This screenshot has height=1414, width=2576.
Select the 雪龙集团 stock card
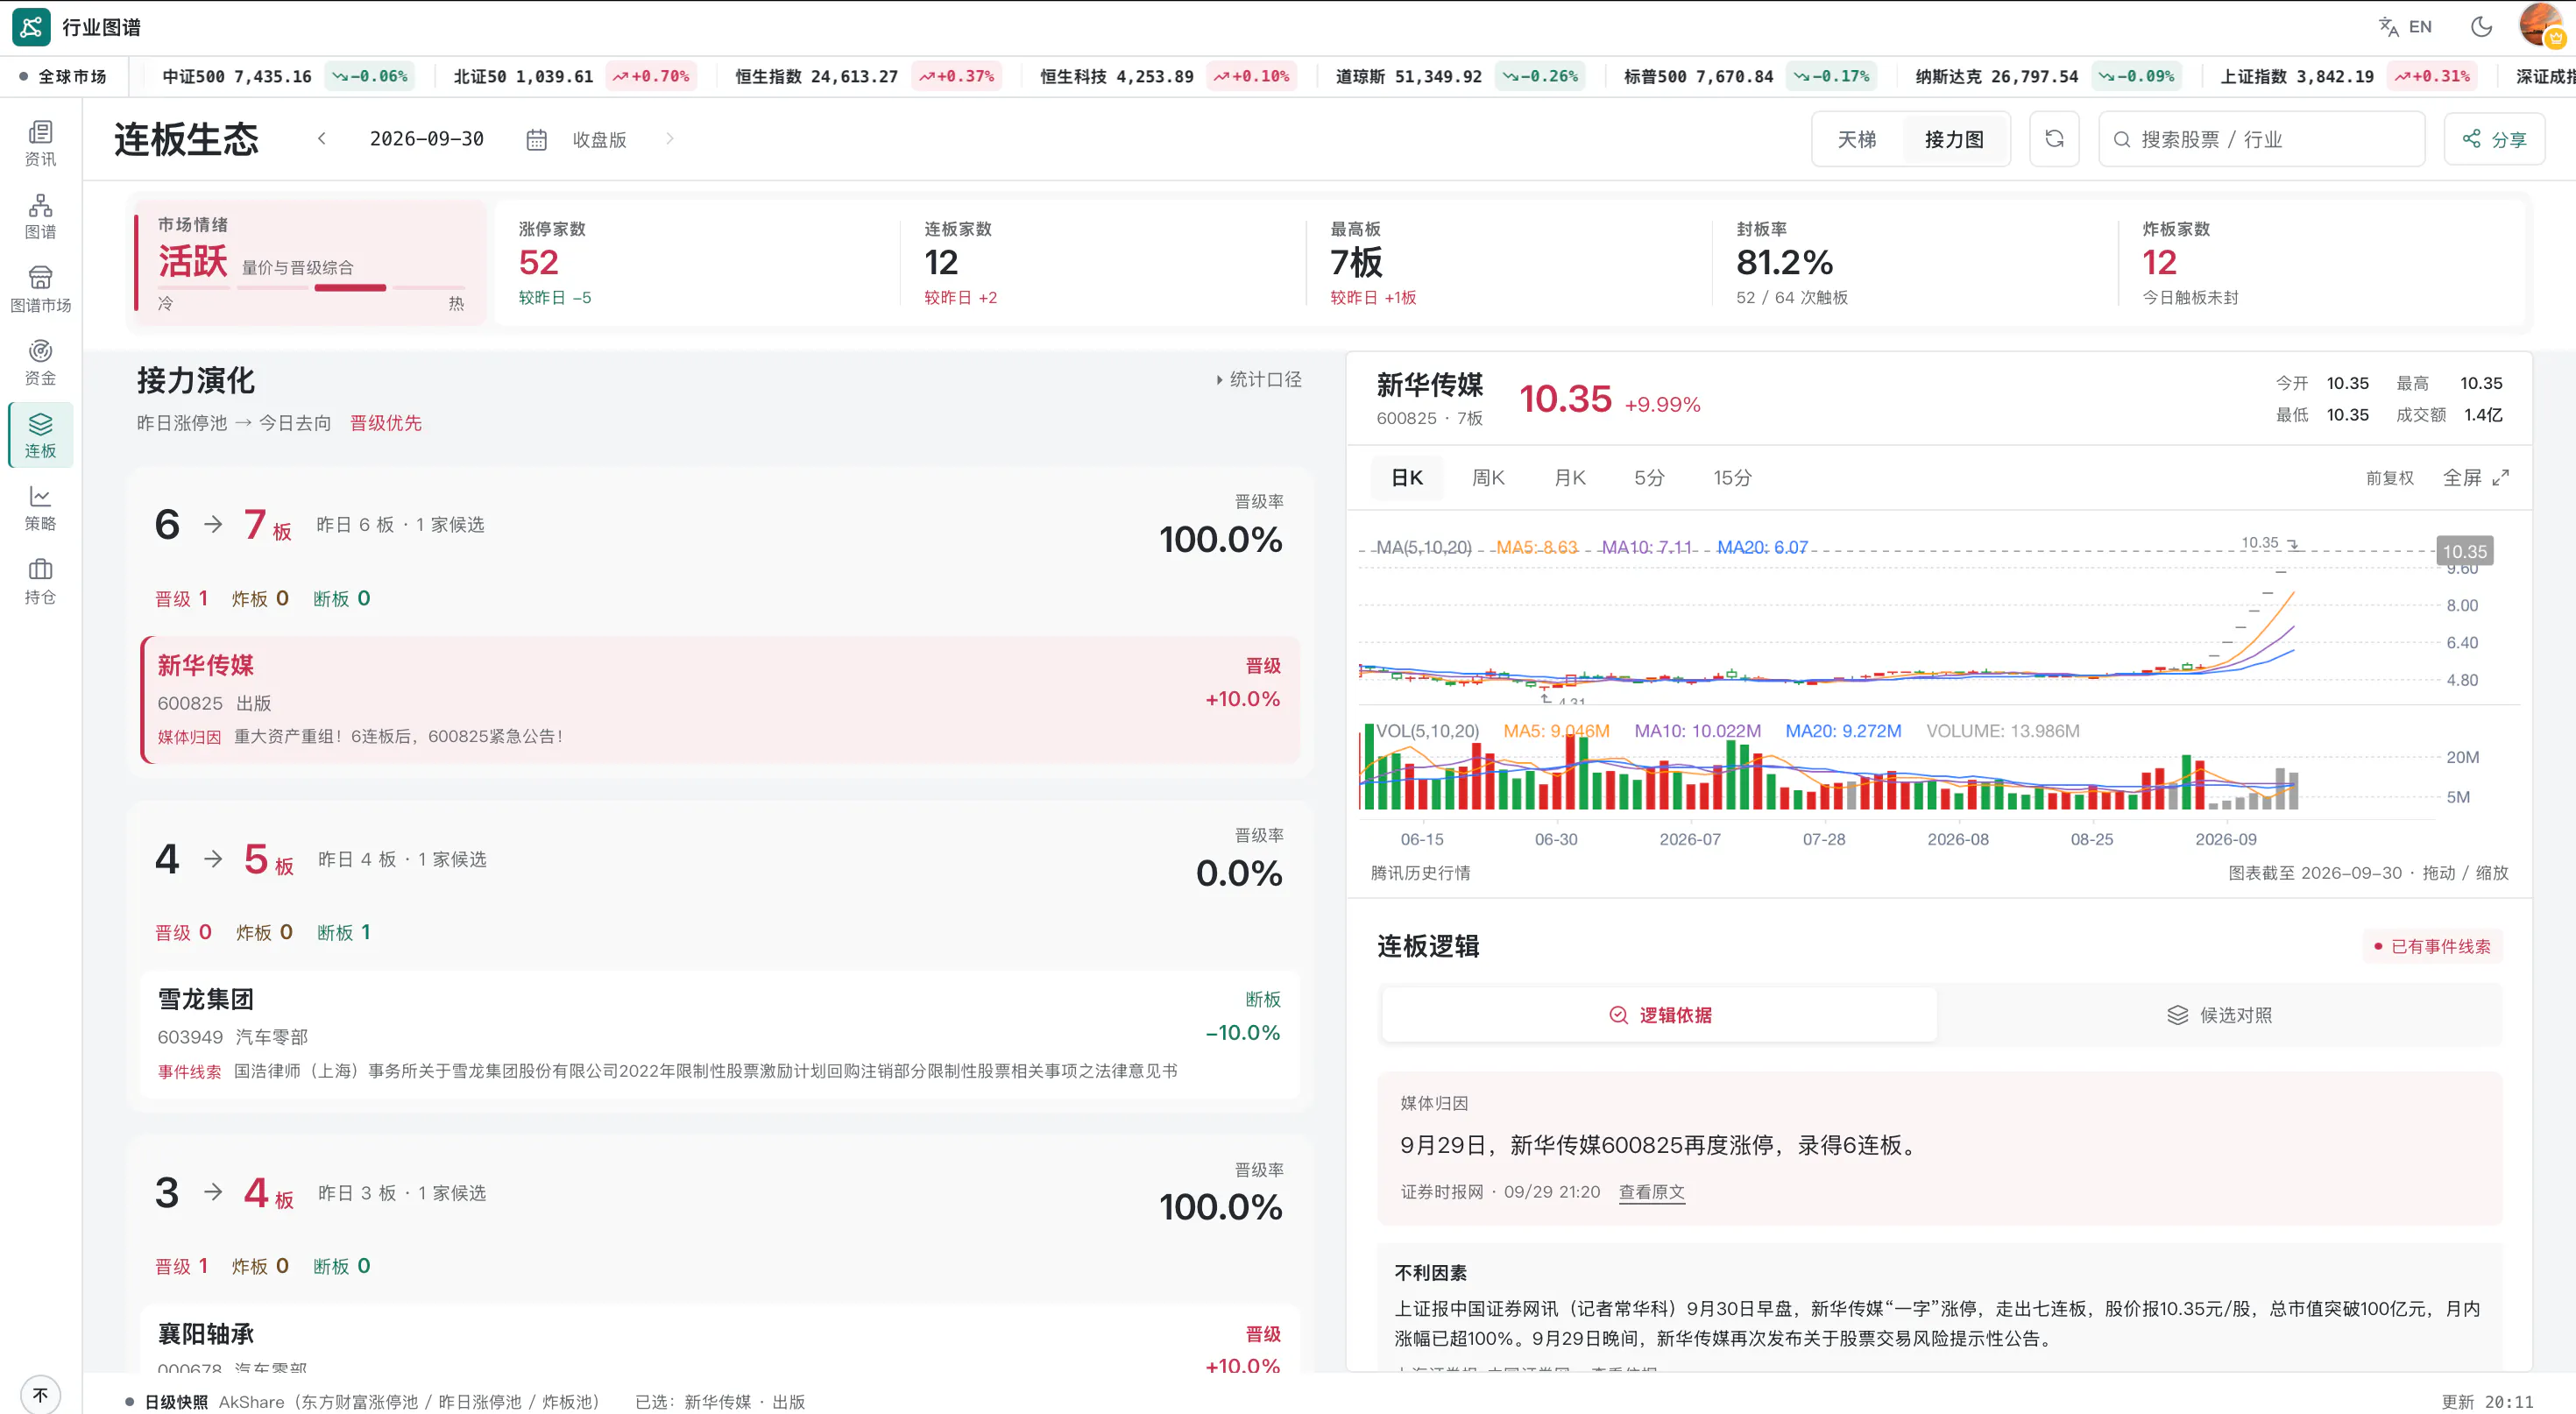tap(720, 1034)
